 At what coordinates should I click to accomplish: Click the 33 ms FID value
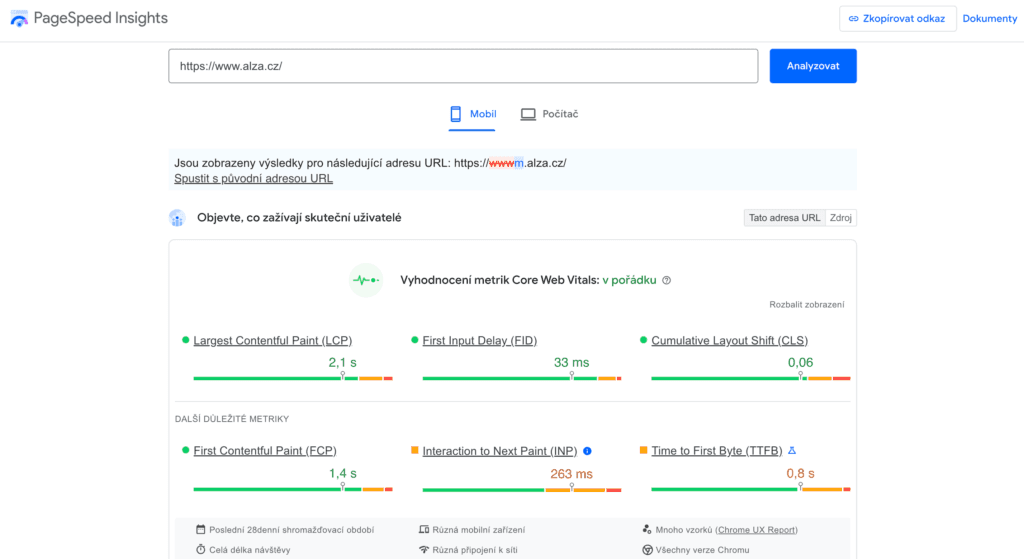(571, 362)
